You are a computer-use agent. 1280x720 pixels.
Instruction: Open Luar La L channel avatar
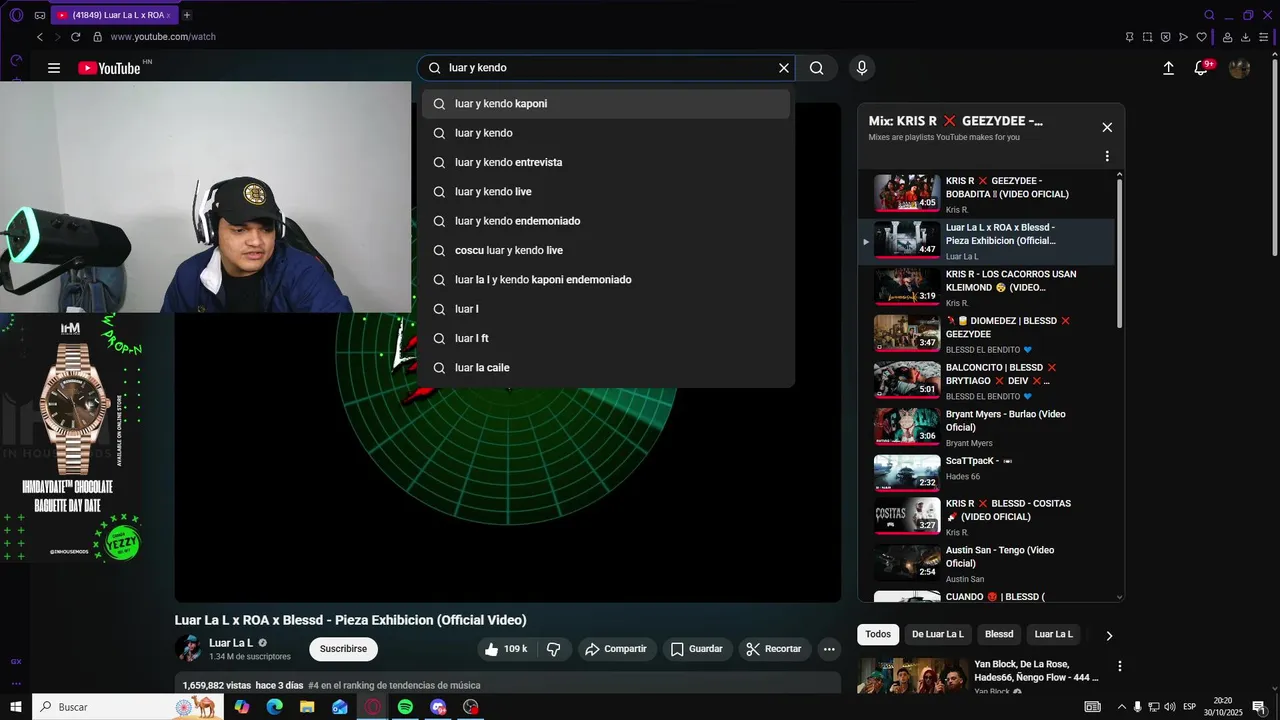[188, 648]
